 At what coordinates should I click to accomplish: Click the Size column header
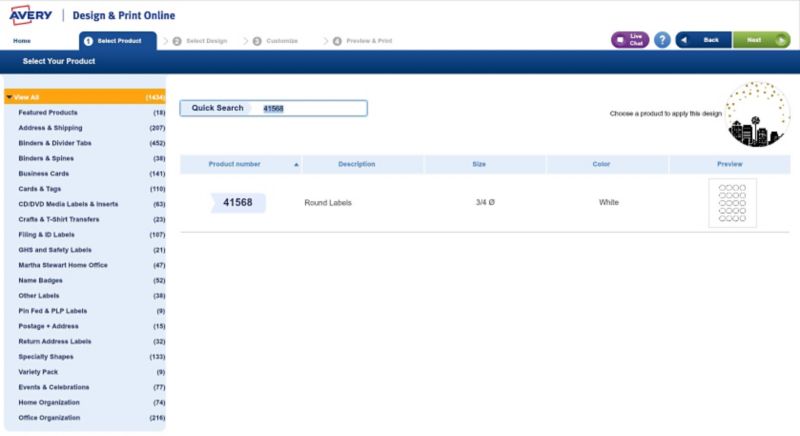(x=479, y=164)
